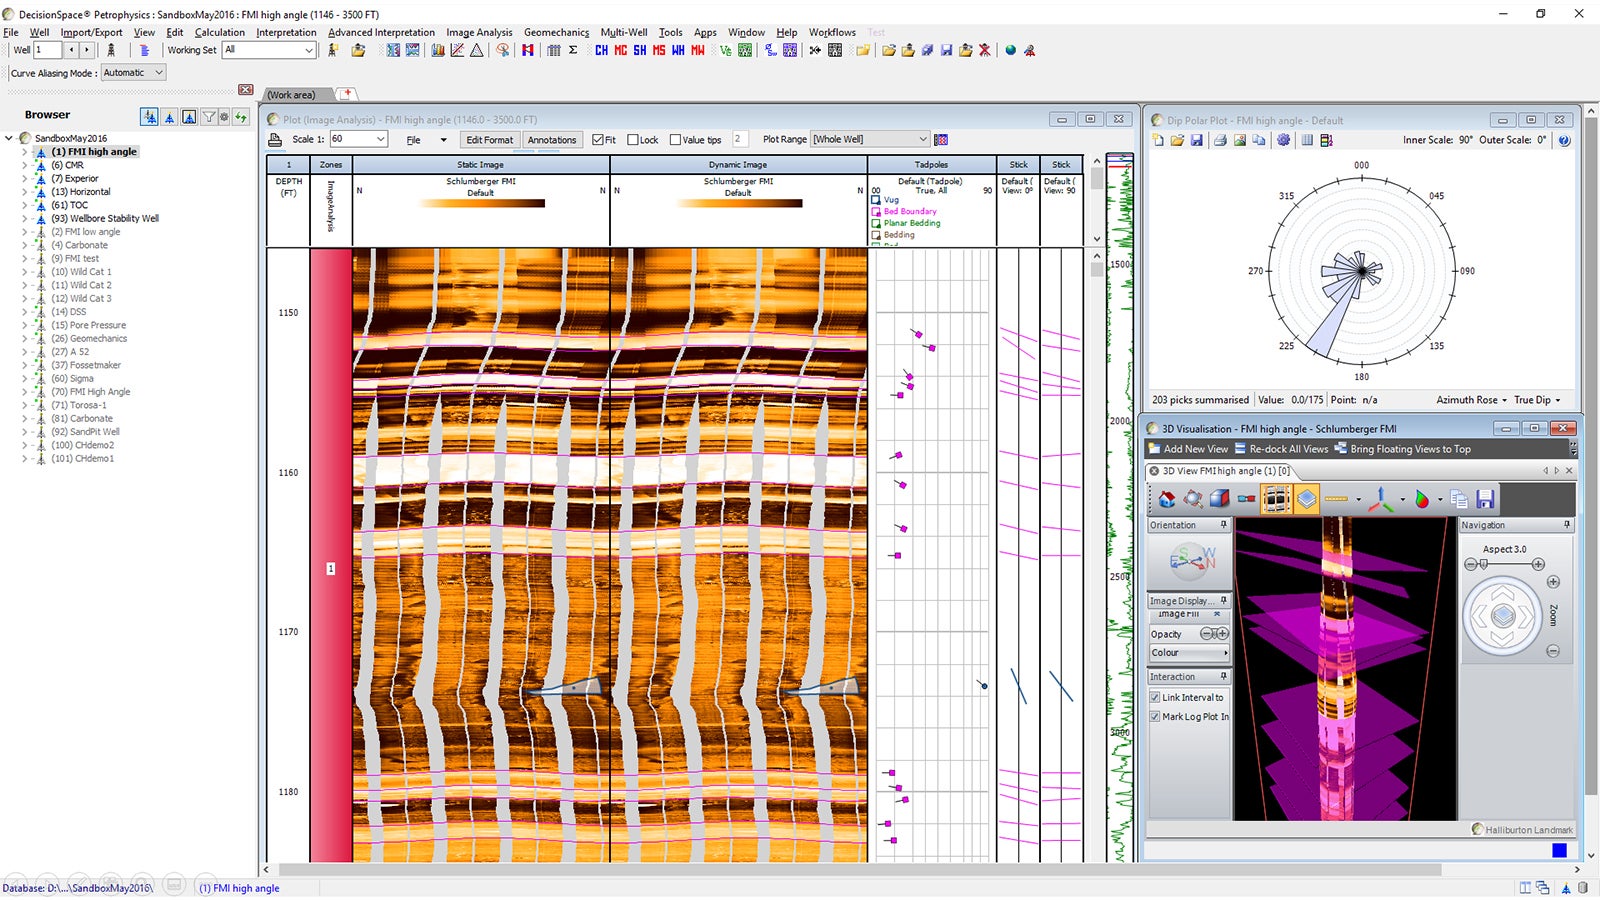The width and height of the screenshot is (1600, 900).
Task: Click the WH toolbar icon
Action: [678, 50]
